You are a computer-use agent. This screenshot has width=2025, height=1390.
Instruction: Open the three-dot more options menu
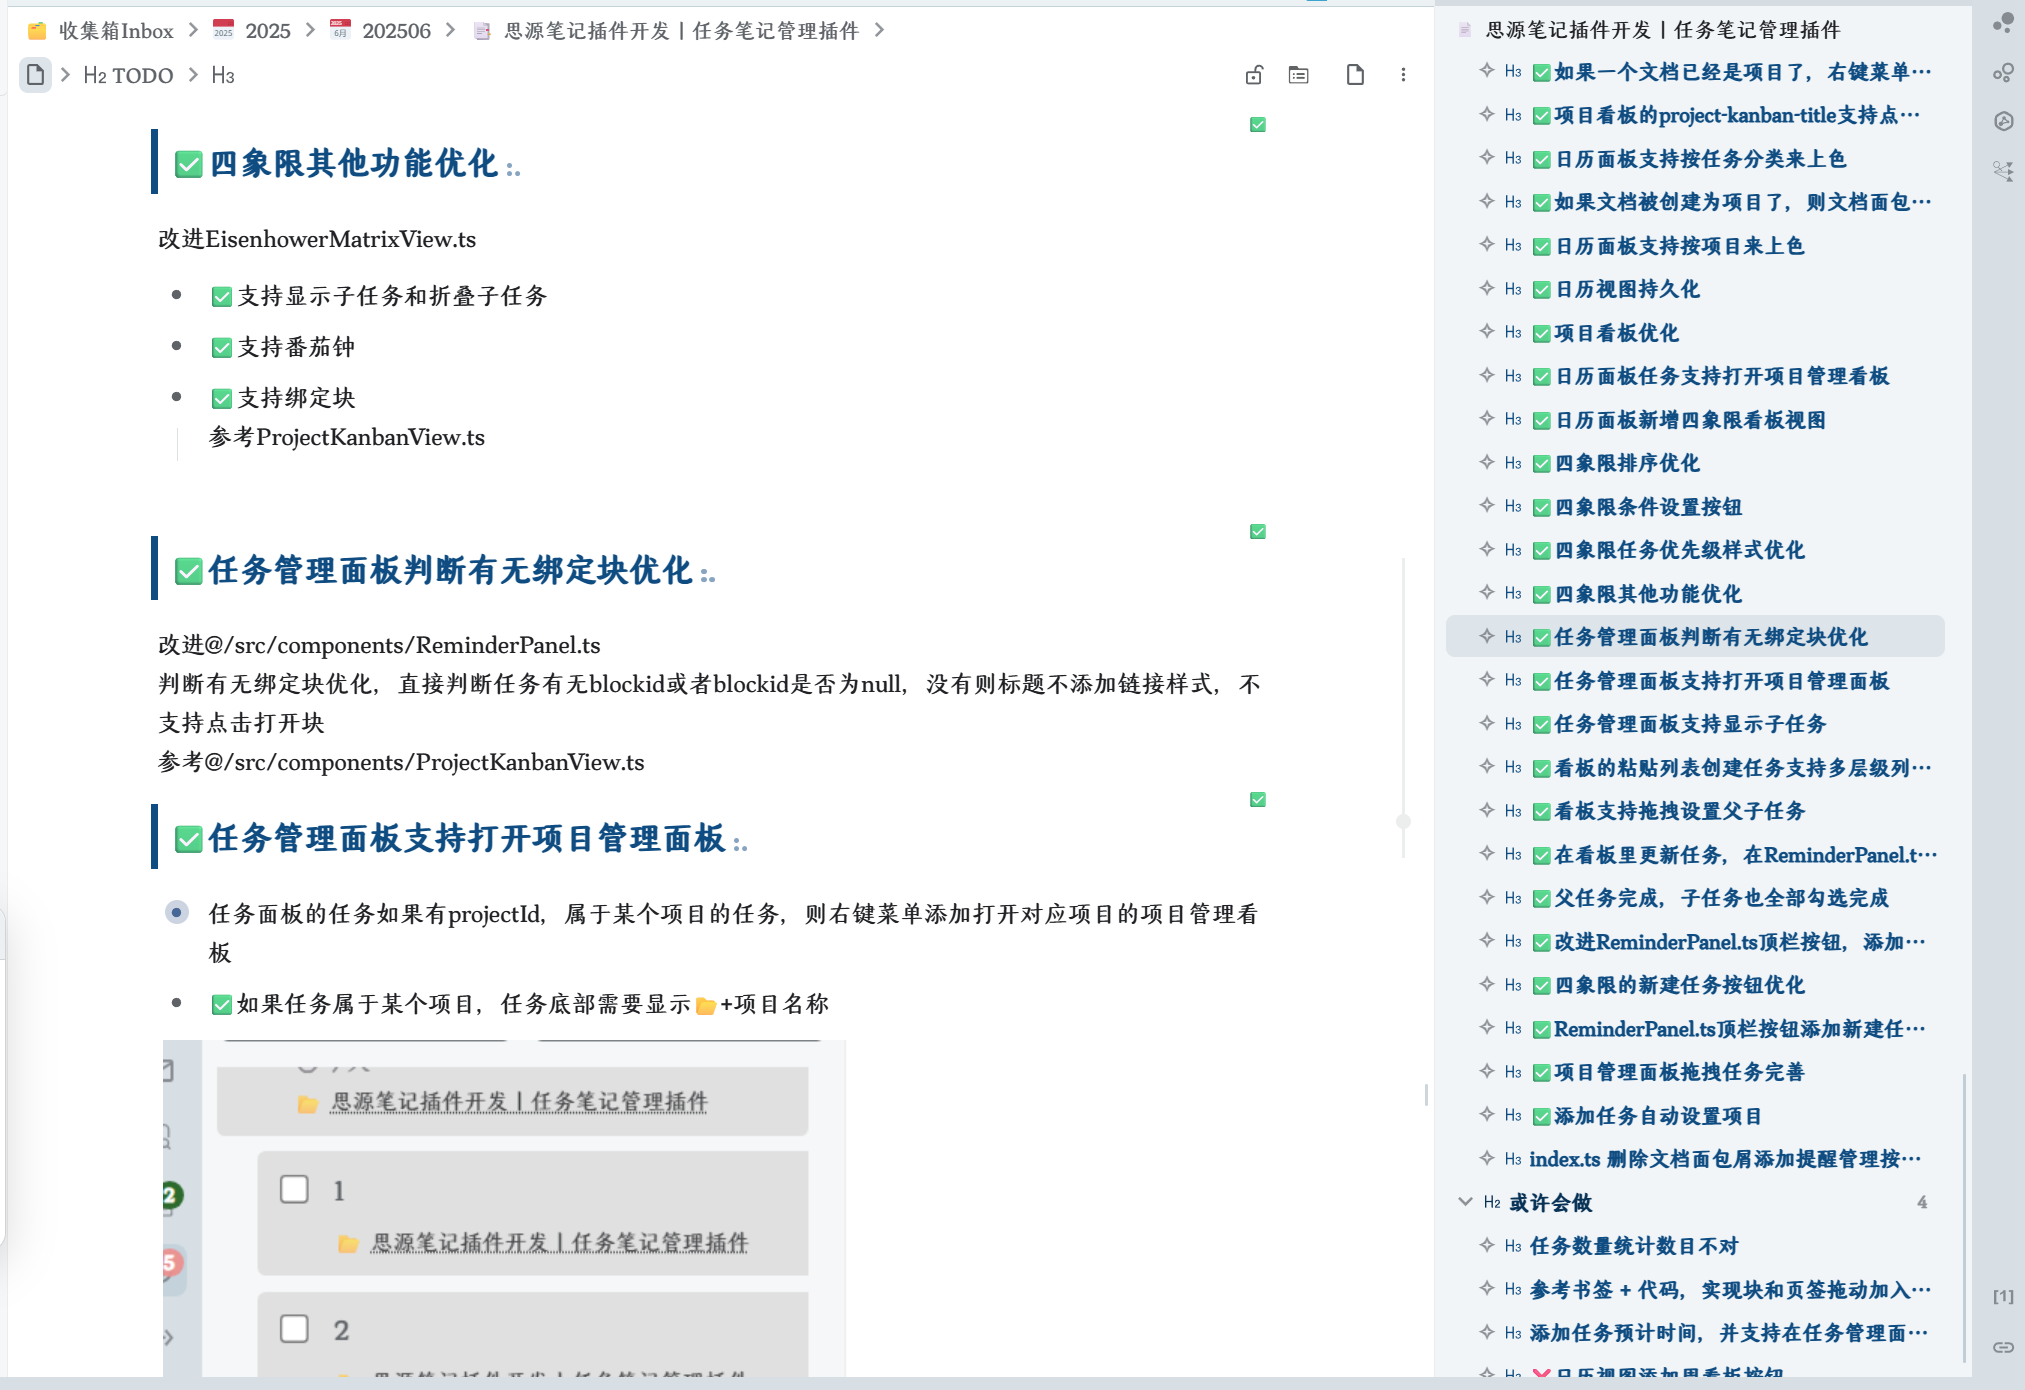coord(1403,75)
